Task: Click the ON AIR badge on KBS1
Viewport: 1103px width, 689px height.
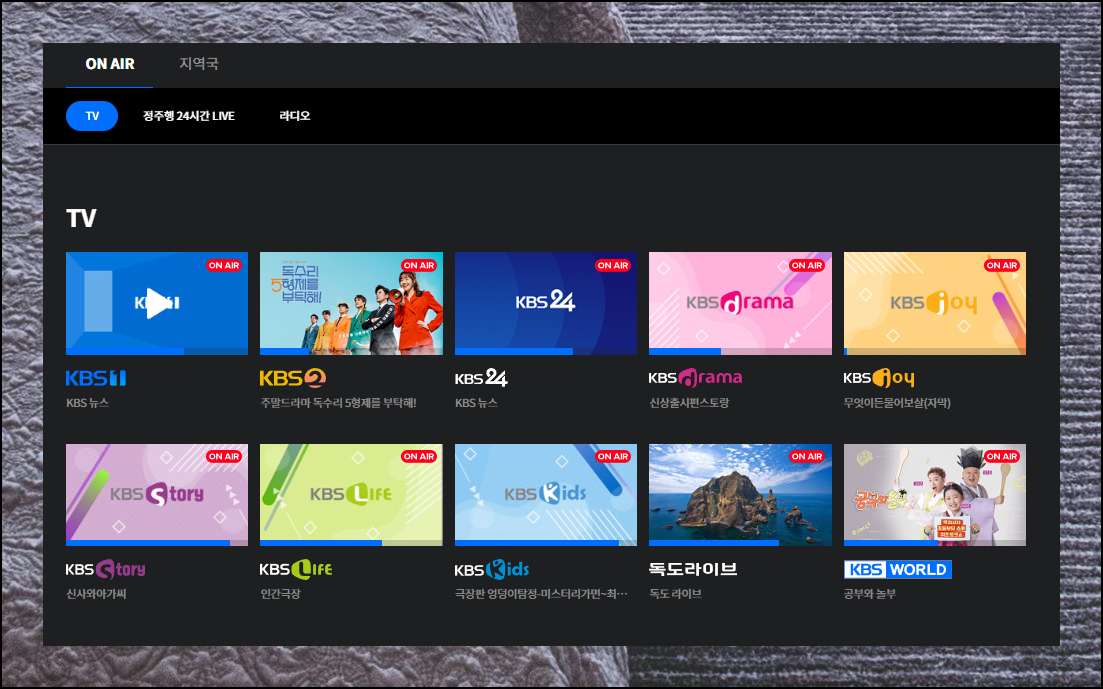Action: click(224, 265)
